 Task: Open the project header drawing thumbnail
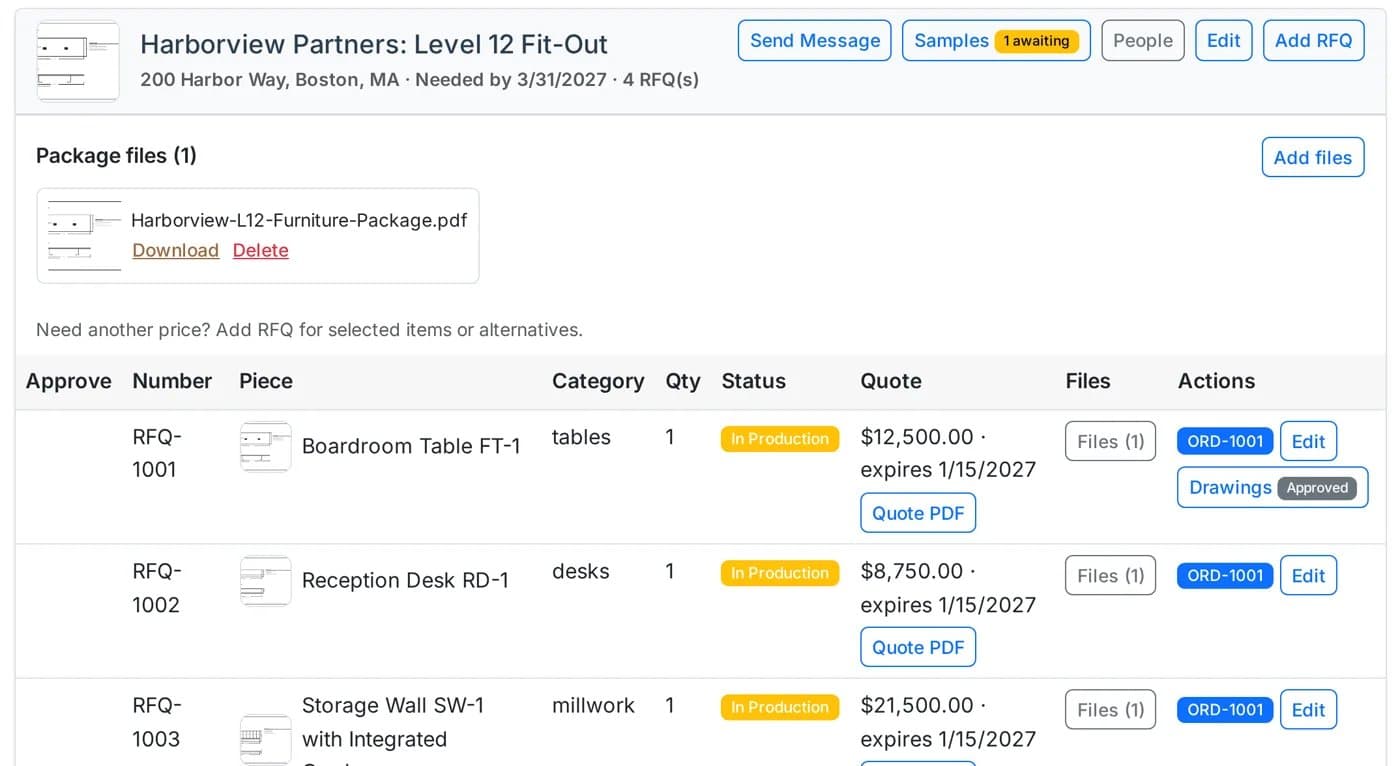pos(78,61)
